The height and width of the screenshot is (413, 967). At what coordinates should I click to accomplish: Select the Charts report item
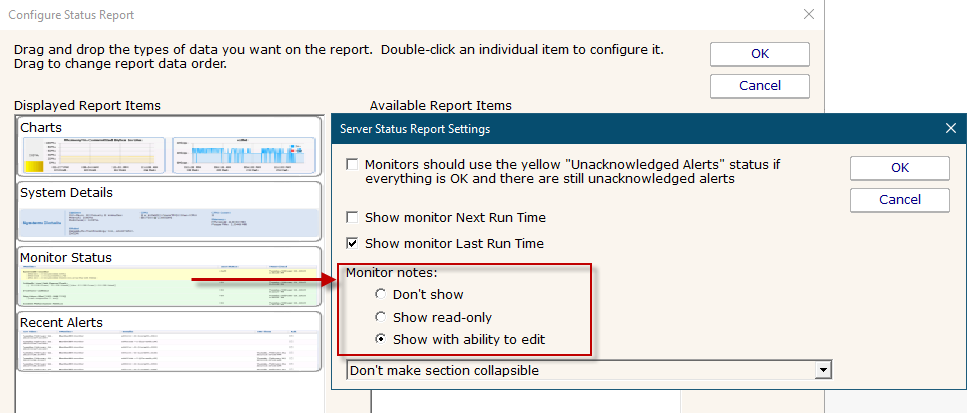tap(41, 128)
